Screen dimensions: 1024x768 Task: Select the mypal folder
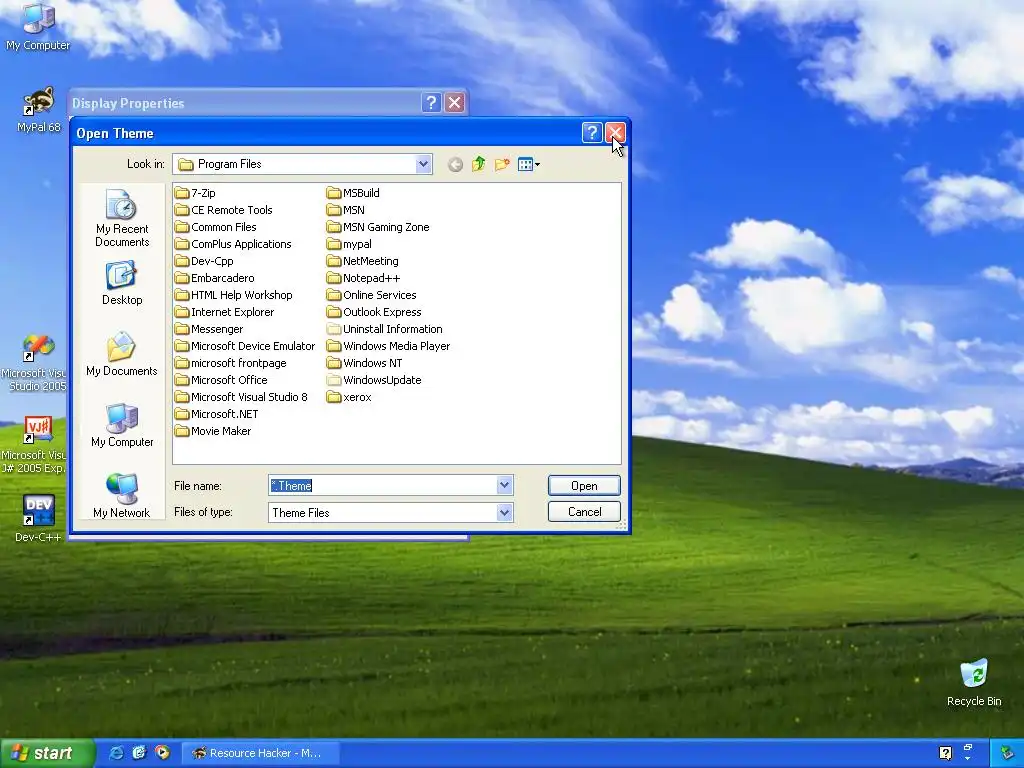click(349, 244)
